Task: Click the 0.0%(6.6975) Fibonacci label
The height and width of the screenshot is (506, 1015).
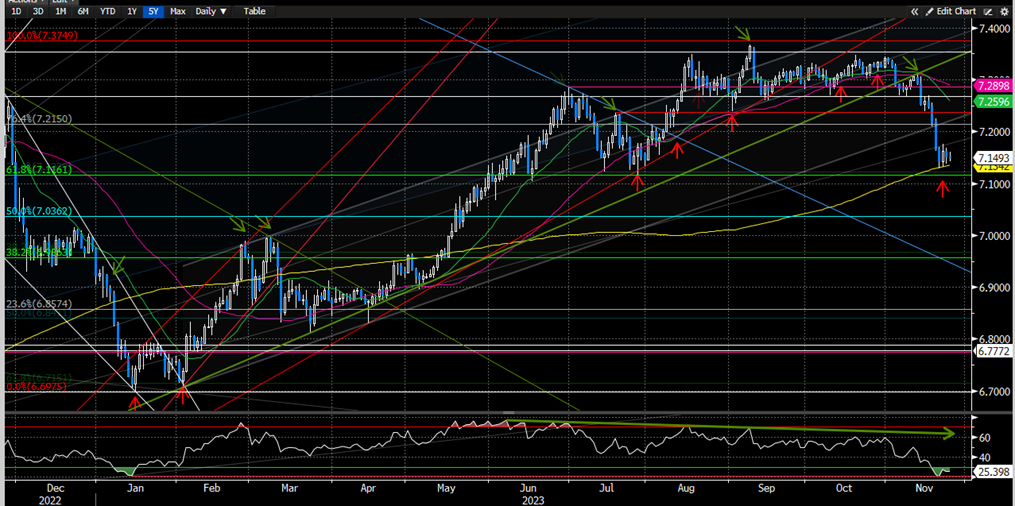Action: coord(36,386)
